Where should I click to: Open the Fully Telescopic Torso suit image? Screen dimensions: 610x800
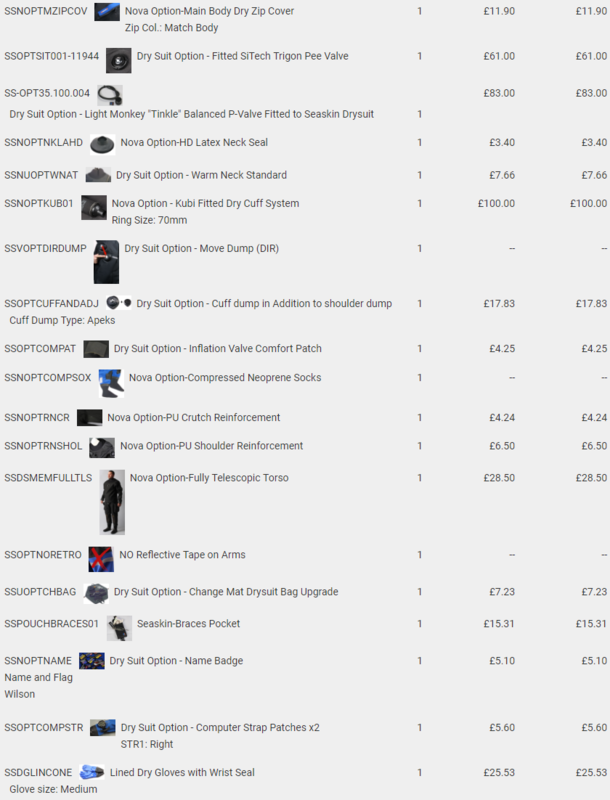click(x=112, y=502)
